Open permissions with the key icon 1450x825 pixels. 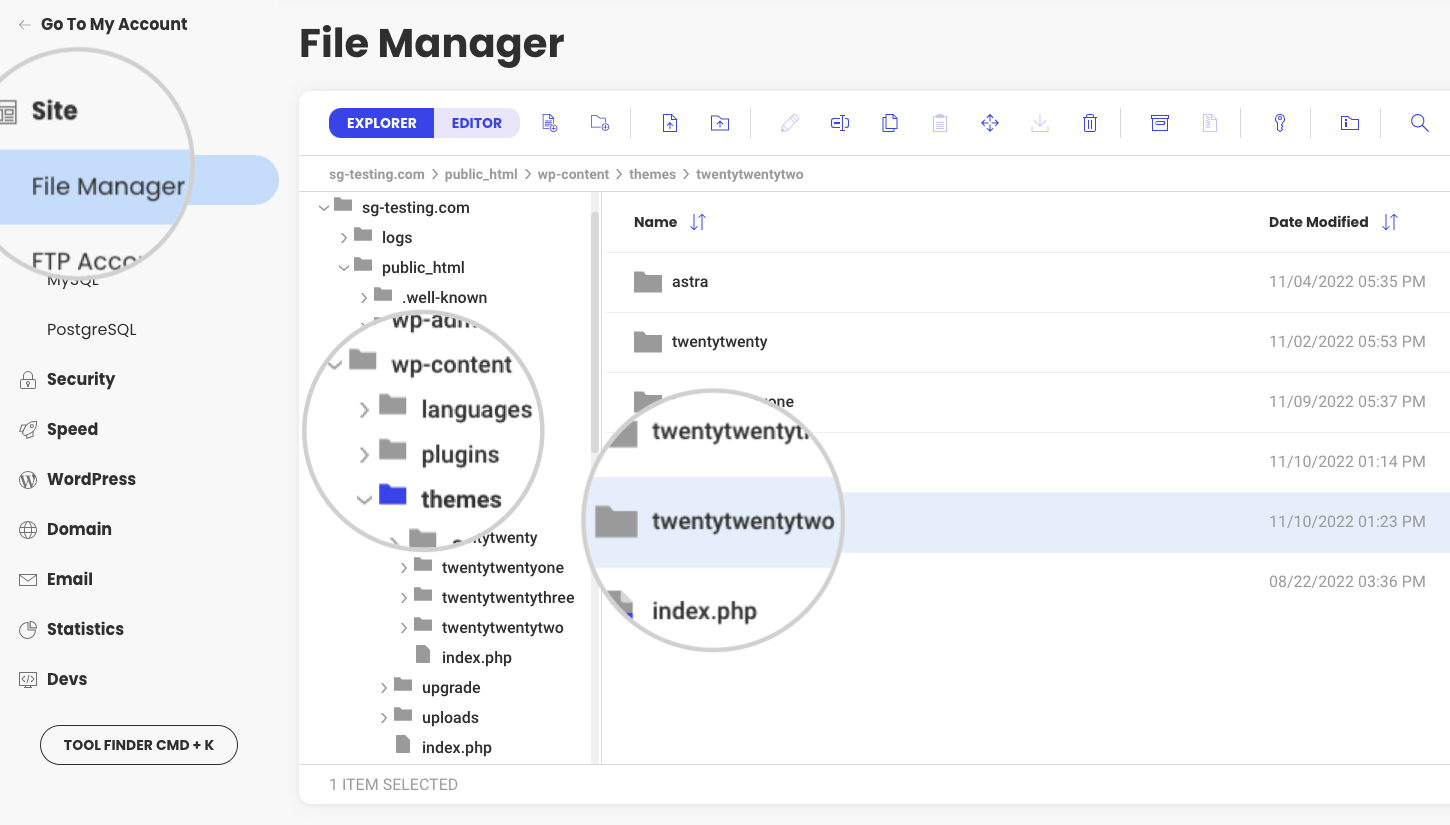[x=1279, y=123]
